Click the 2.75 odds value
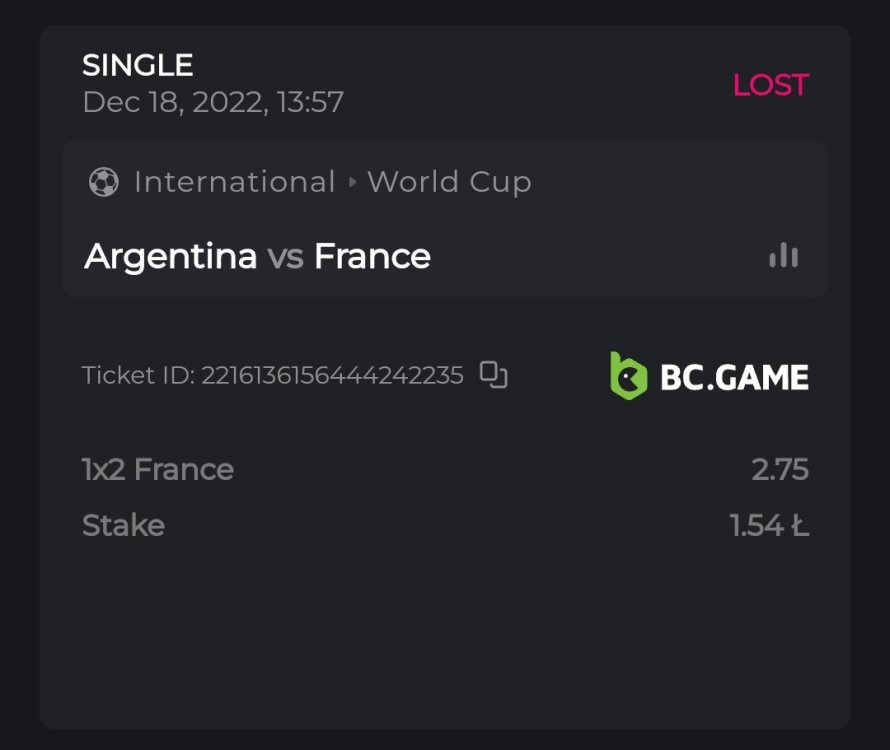Screen dimensions: 890x750 coord(780,470)
